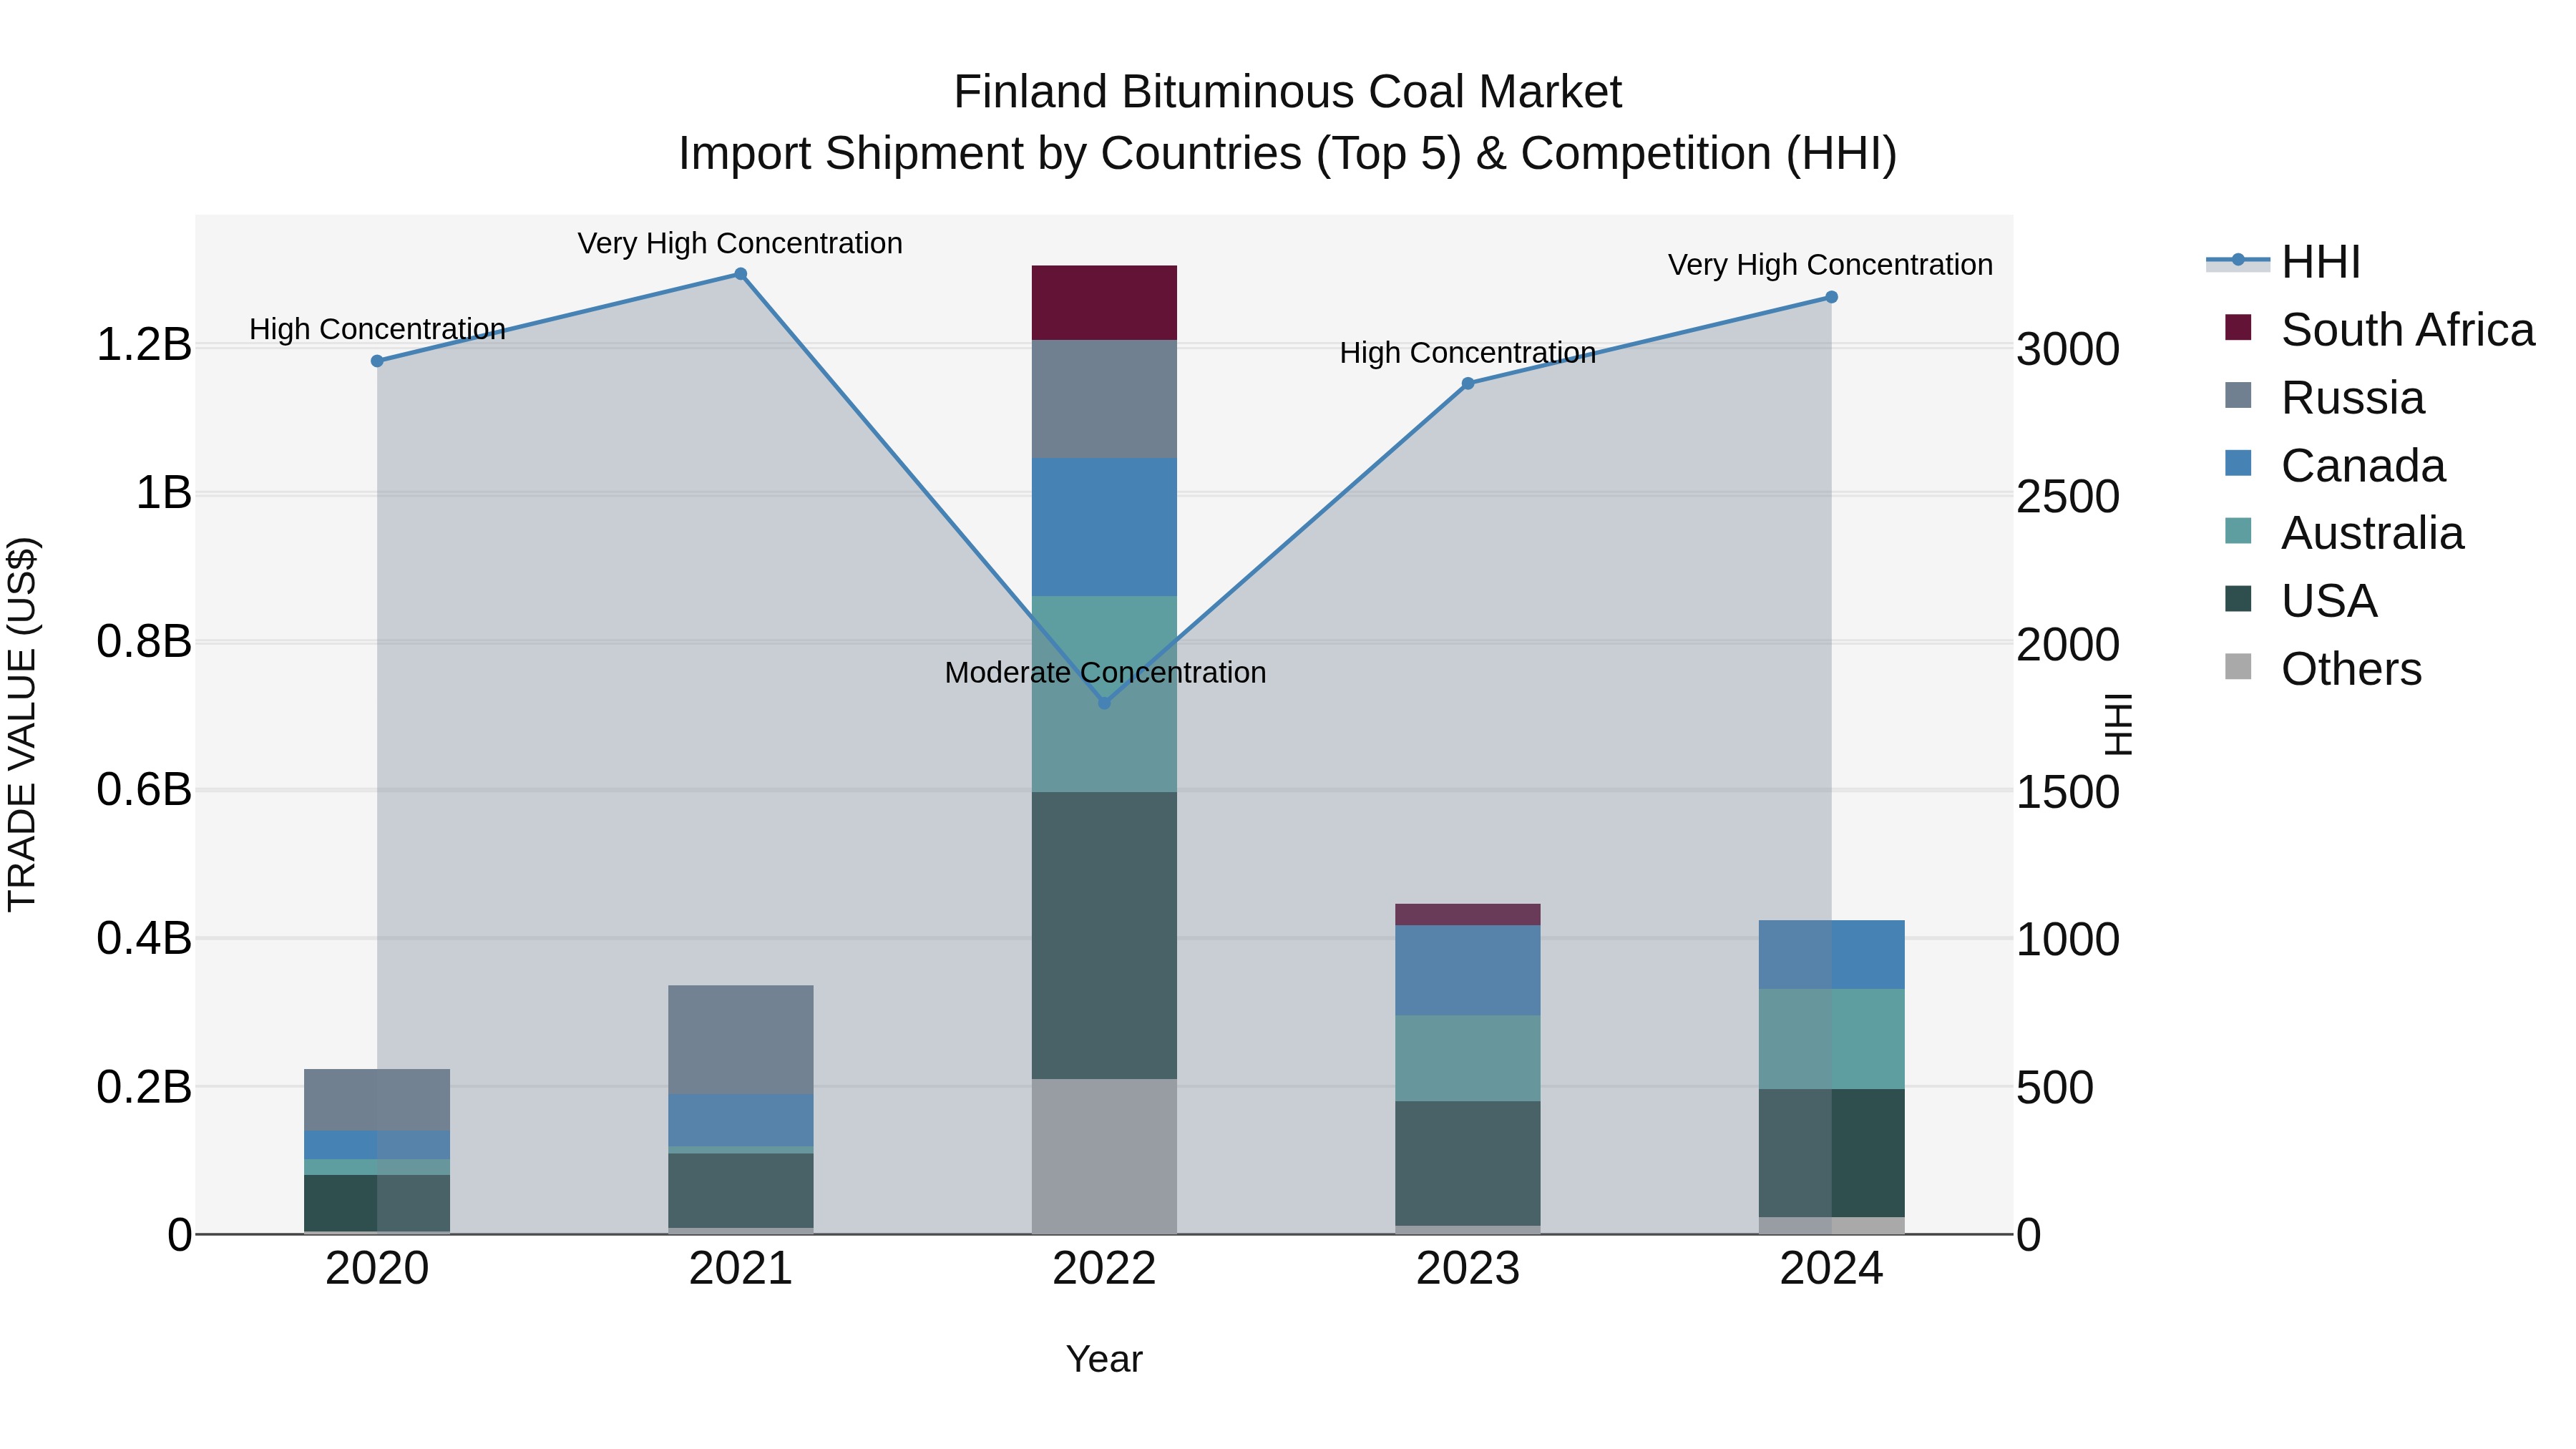2576x1449 pixels.
Task: Click High Concentration label near 2023
Action: click(x=1467, y=353)
